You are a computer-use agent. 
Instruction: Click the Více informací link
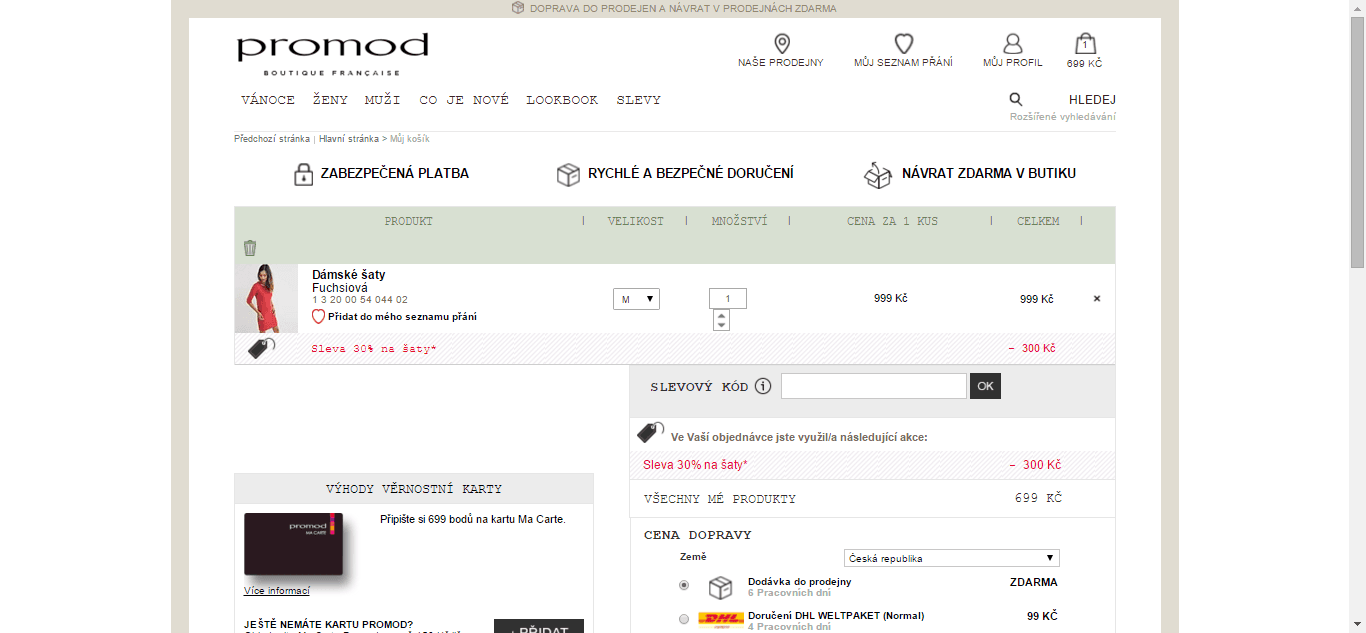pyautogui.click(x=277, y=591)
